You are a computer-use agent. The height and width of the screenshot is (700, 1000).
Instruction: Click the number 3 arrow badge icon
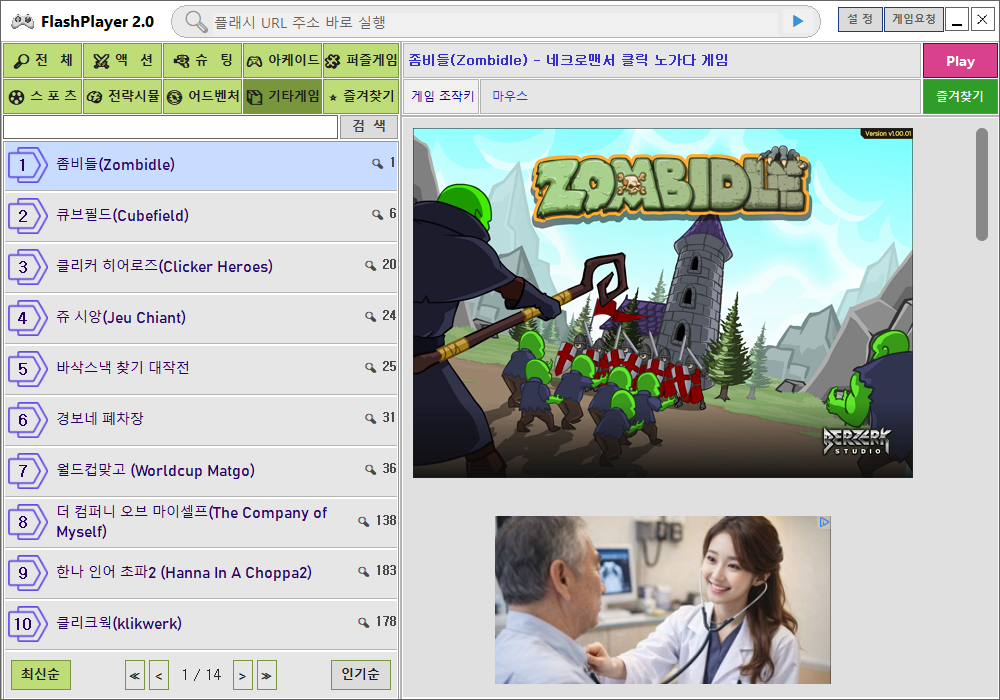point(27,267)
